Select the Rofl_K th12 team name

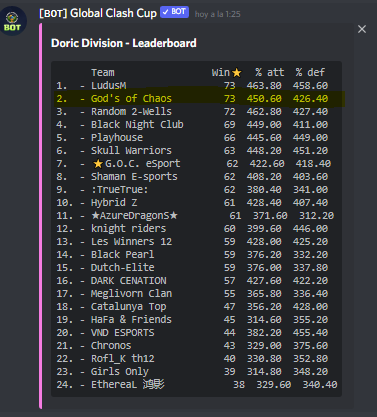(x=123, y=358)
